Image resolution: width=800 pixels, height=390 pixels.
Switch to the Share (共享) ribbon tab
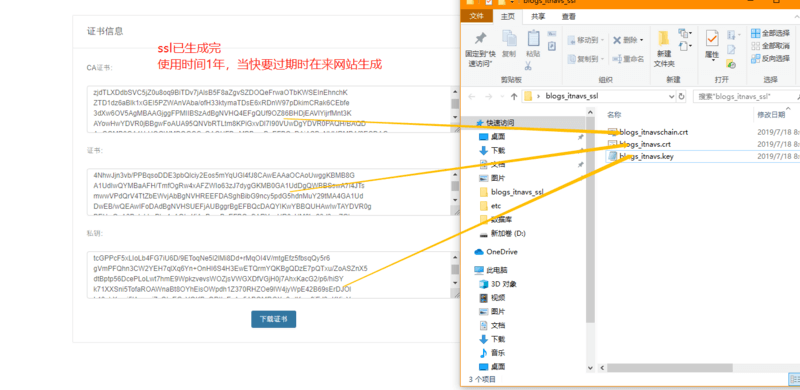click(538, 16)
